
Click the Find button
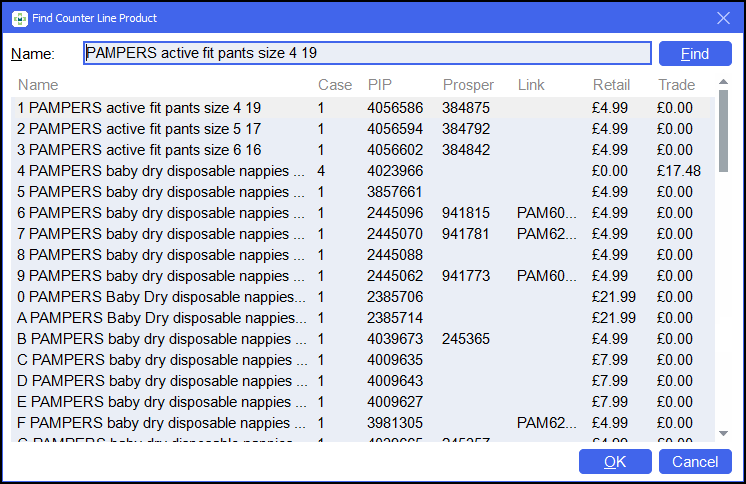695,54
